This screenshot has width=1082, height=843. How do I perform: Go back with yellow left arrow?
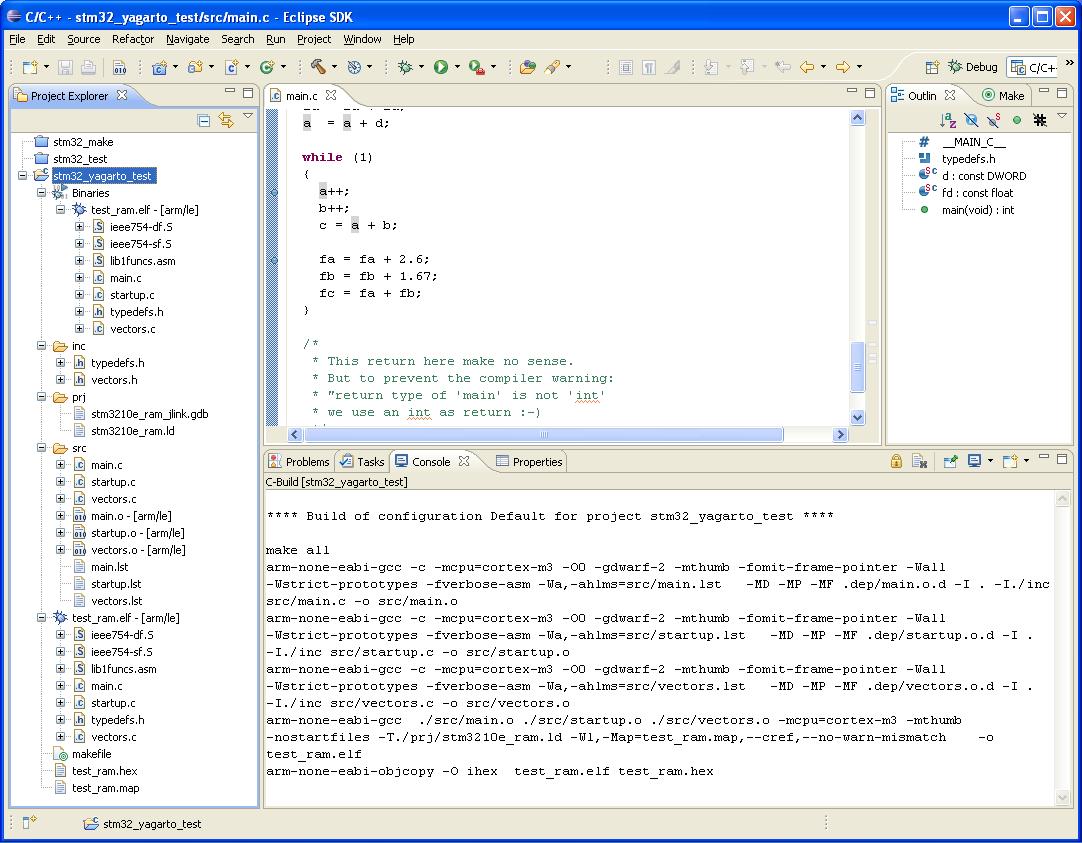coord(807,67)
